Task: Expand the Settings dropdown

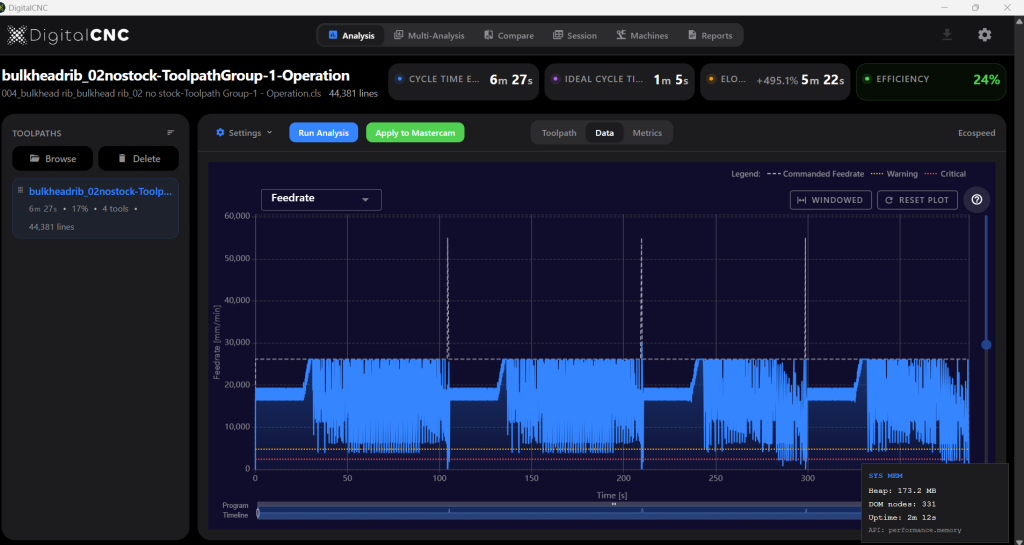Action: (x=244, y=132)
